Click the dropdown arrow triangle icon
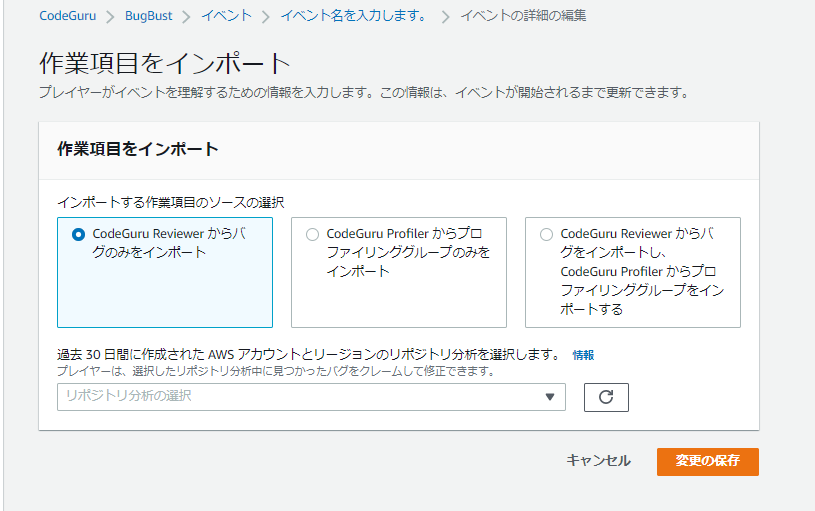 tap(549, 397)
